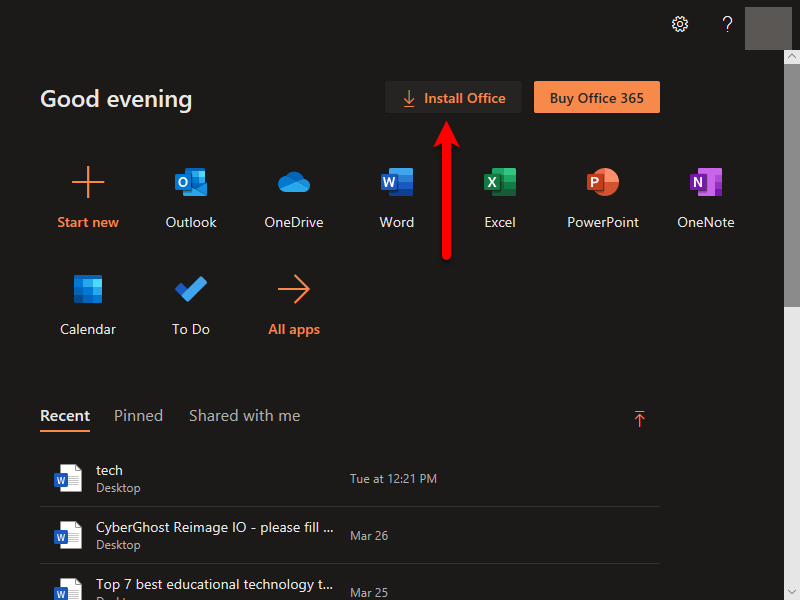Click the Desktop location under tech
Screen dimensions: 800x600
[x=118, y=488]
